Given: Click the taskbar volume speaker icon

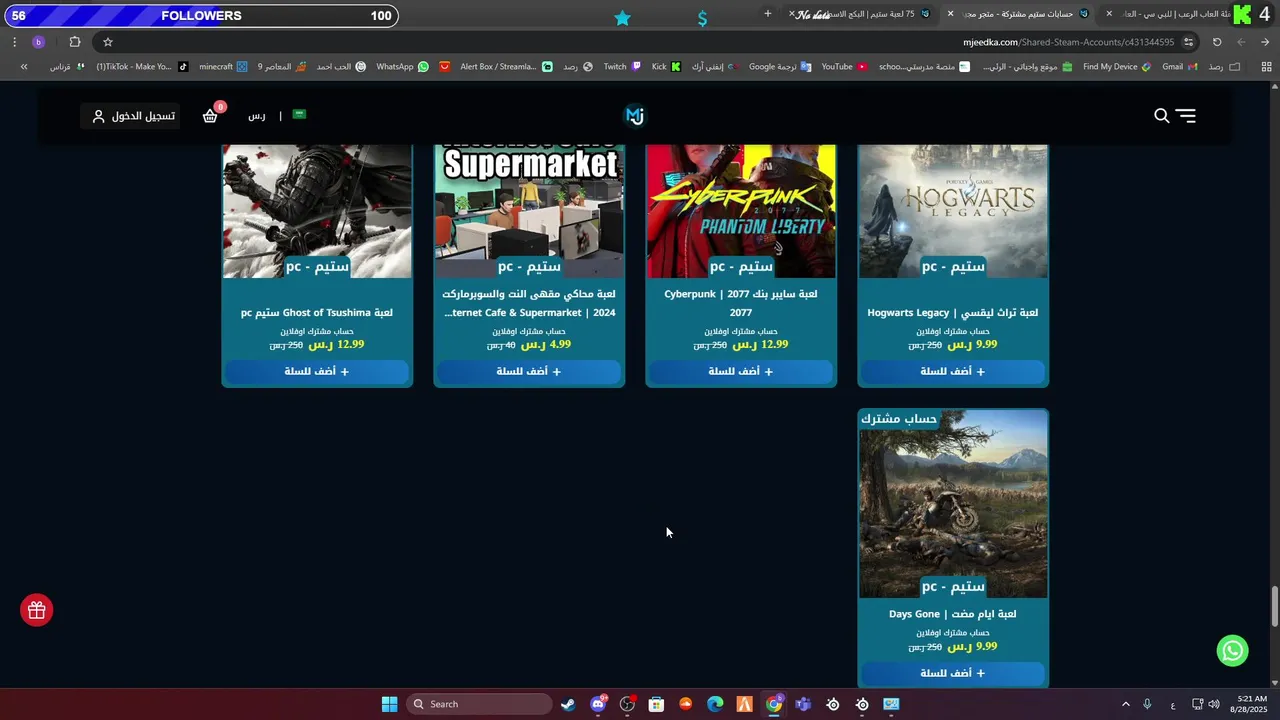Looking at the screenshot, I should pyautogui.click(x=1214, y=704).
